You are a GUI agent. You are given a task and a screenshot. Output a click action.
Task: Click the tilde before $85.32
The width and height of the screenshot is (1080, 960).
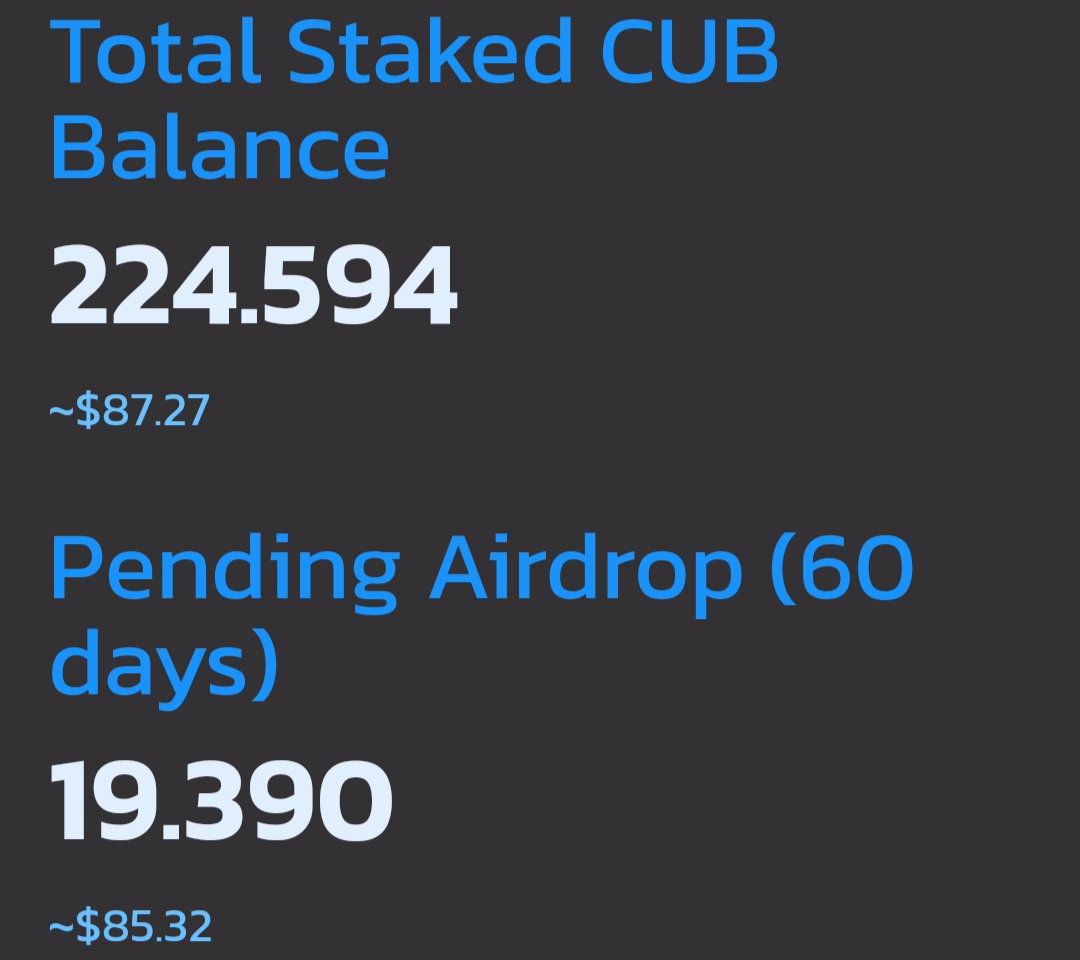(61, 926)
